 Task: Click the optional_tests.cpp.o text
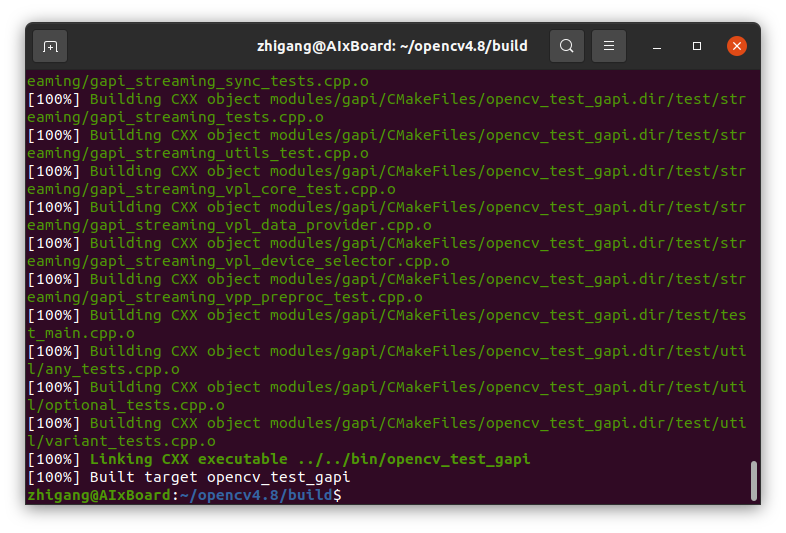click(130, 405)
